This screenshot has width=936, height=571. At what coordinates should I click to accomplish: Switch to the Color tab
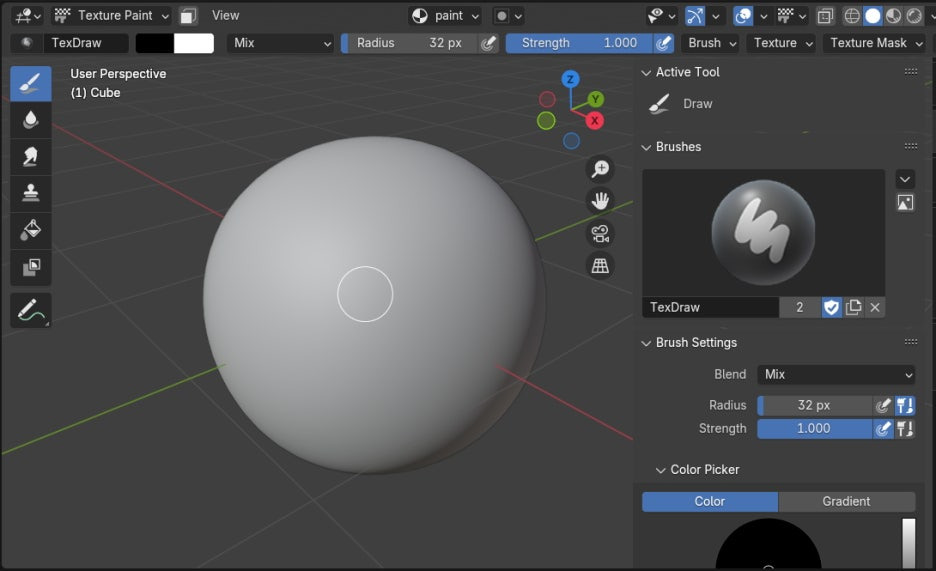point(710,502)
